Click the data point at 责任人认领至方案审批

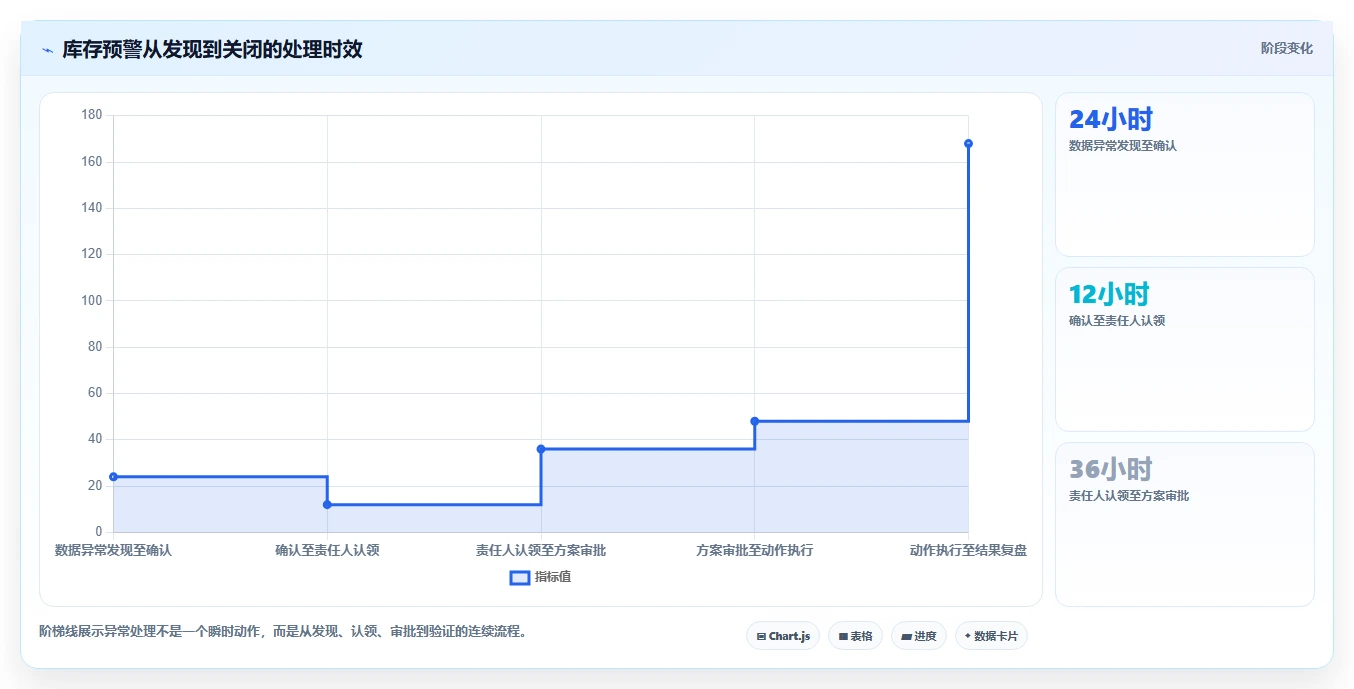tap(541, 449)
